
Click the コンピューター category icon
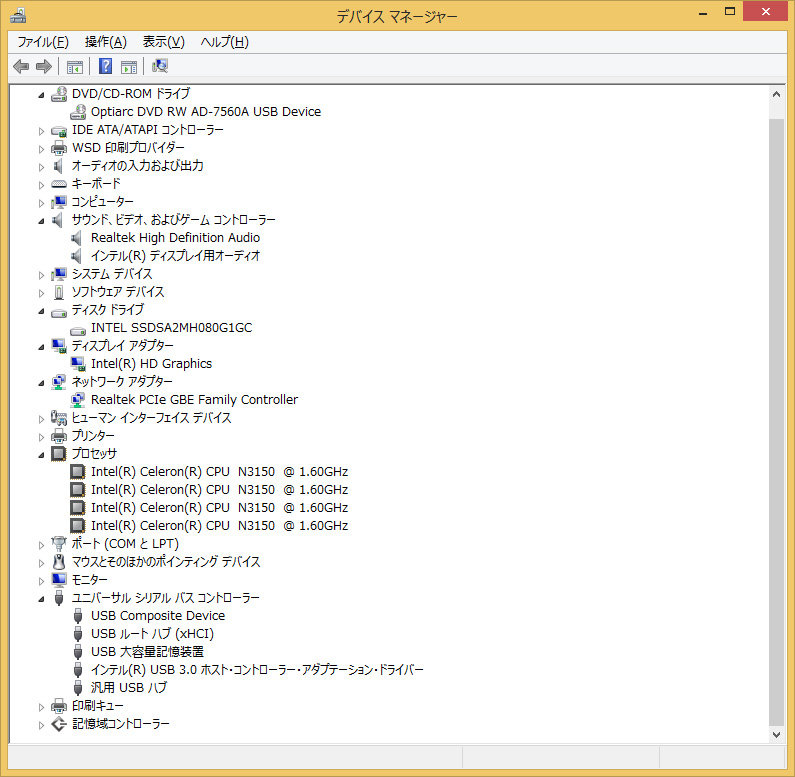[x=59, y=202]
